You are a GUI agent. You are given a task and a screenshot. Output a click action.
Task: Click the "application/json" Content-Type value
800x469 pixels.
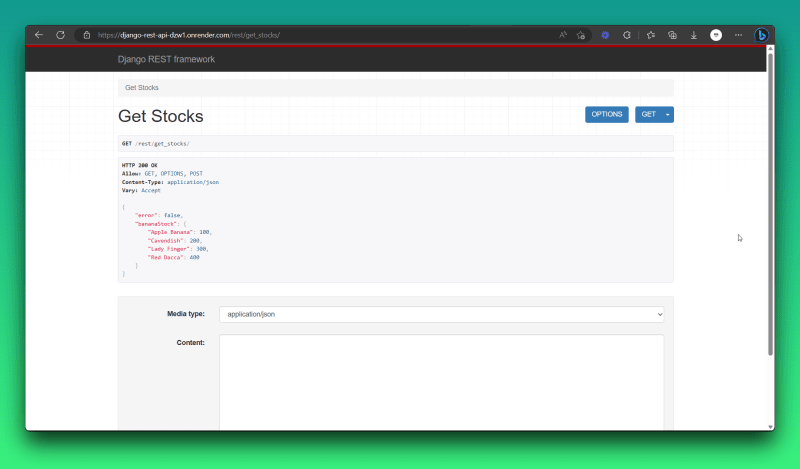[x=193, y=182]
